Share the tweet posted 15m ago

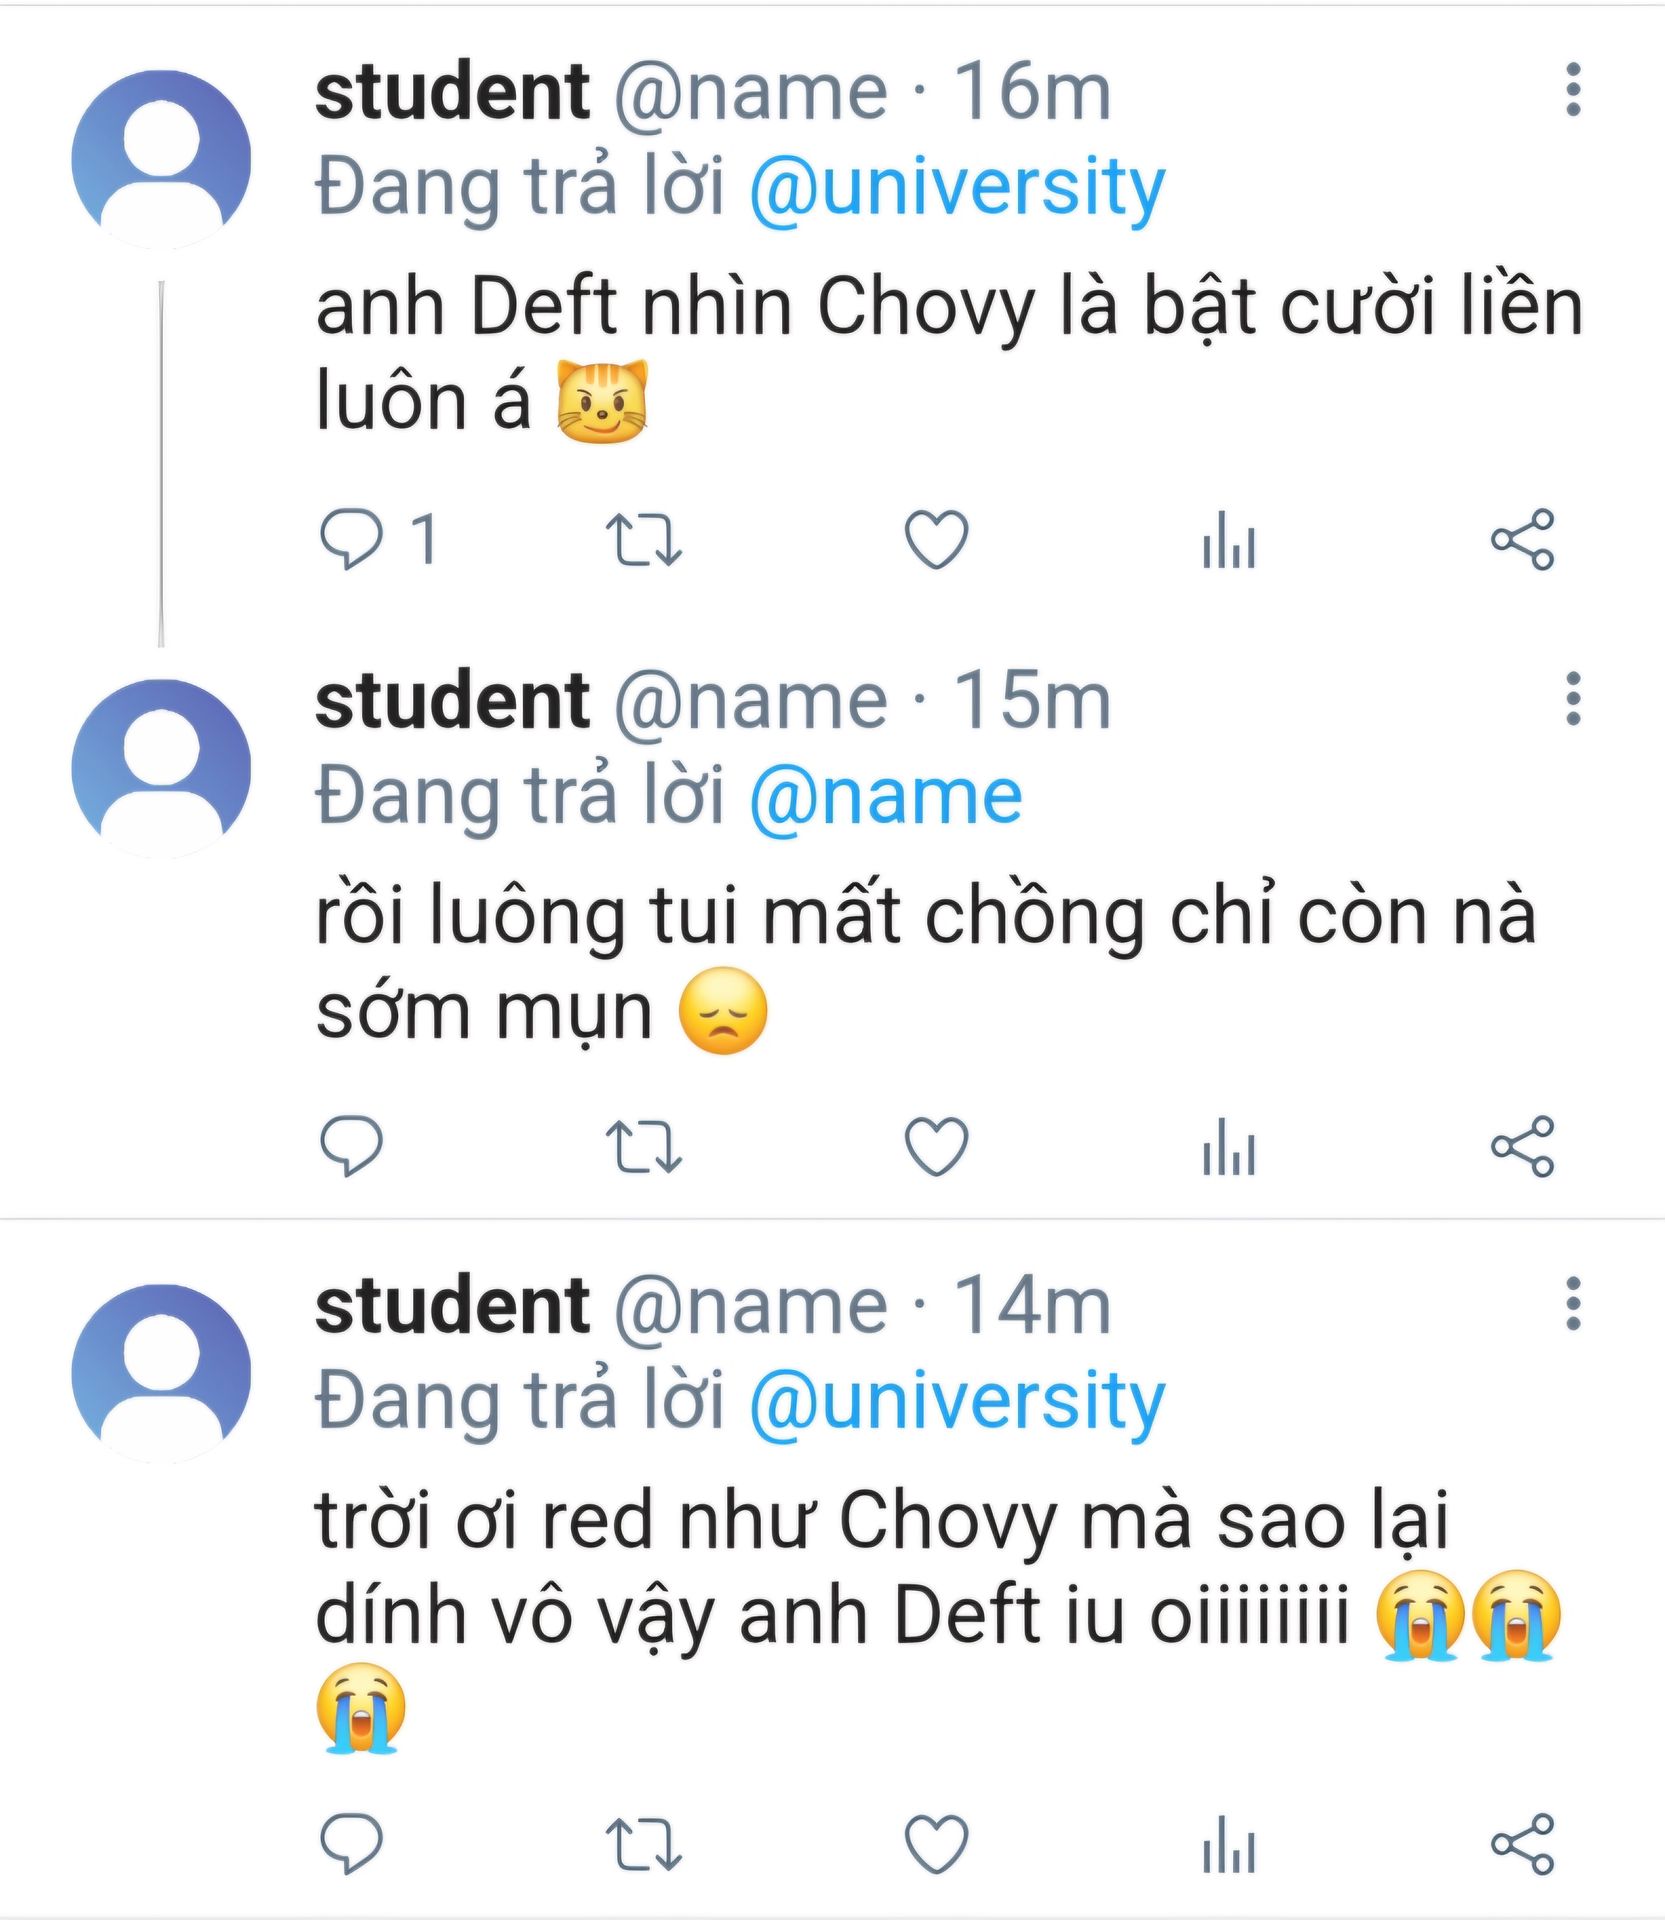1522,1145
